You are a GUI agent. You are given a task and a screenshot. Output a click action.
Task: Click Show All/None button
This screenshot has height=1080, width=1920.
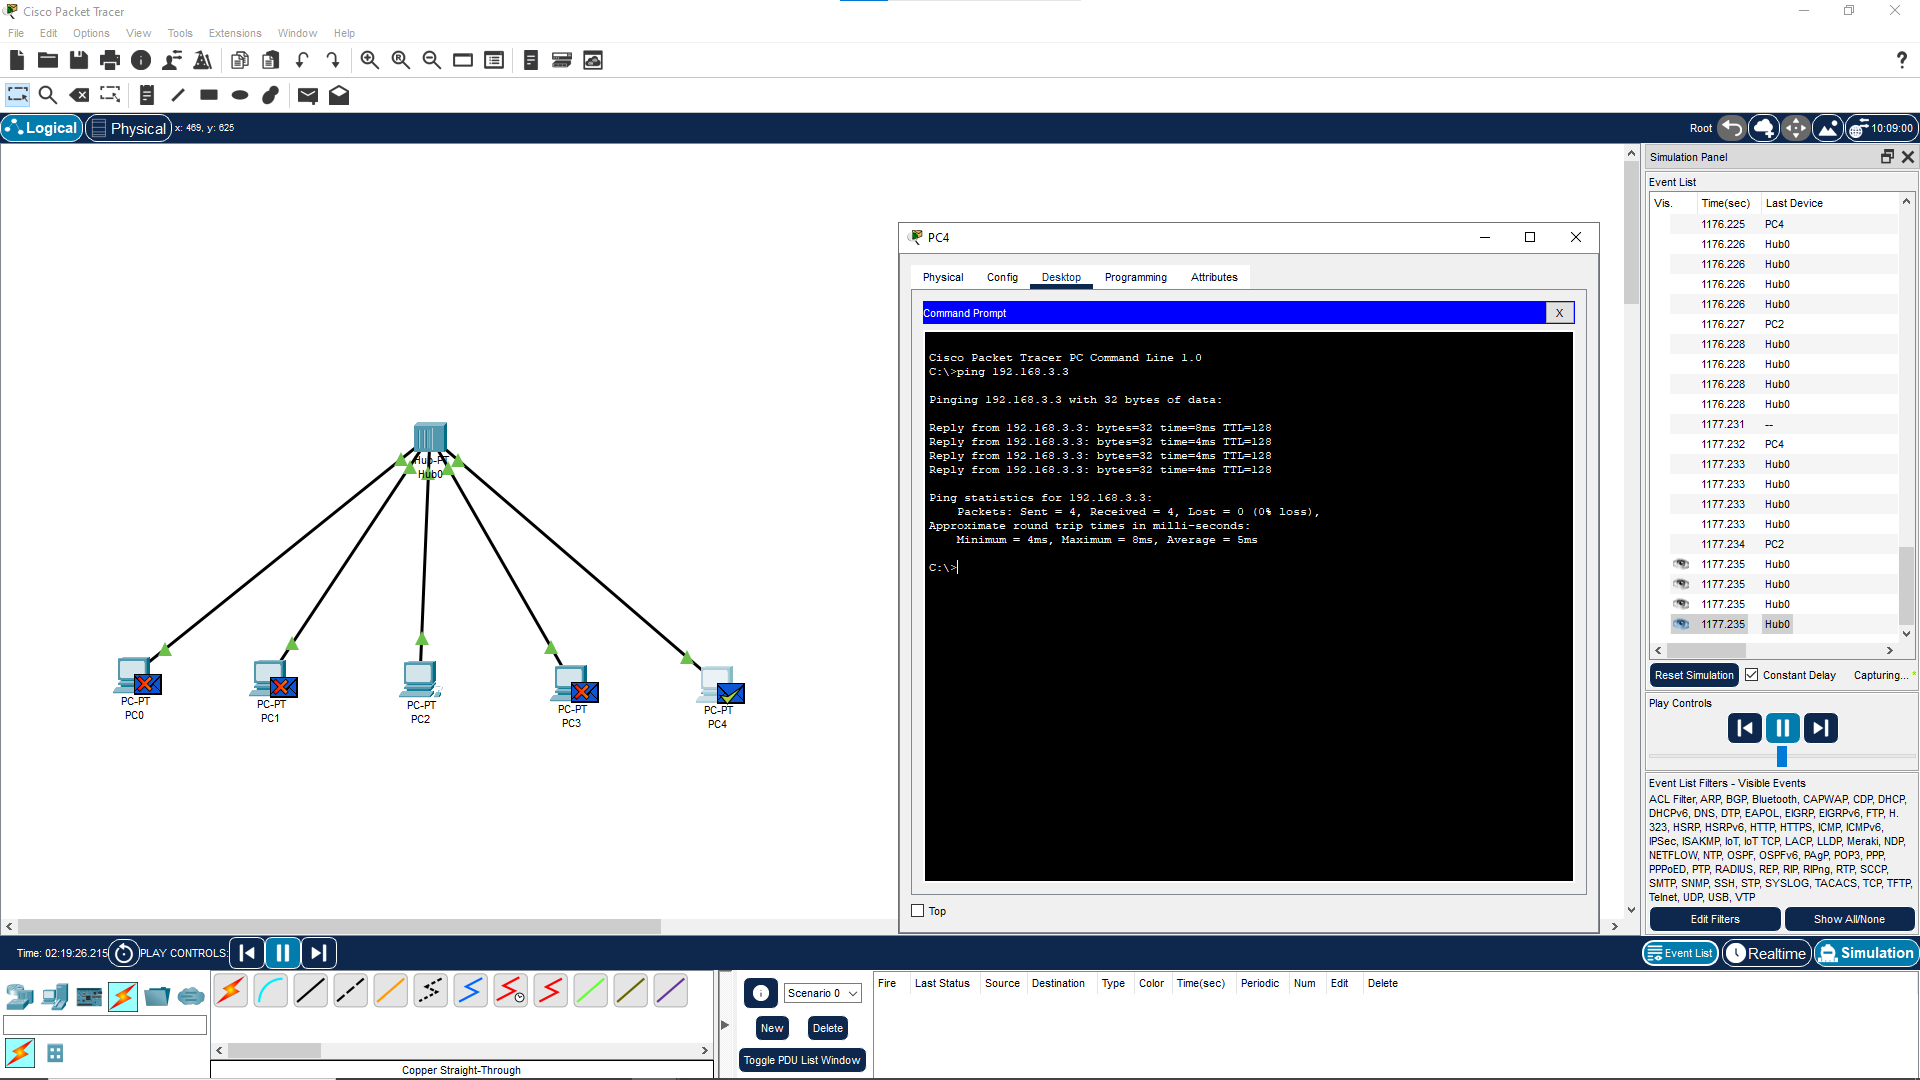coord(1849,919)
